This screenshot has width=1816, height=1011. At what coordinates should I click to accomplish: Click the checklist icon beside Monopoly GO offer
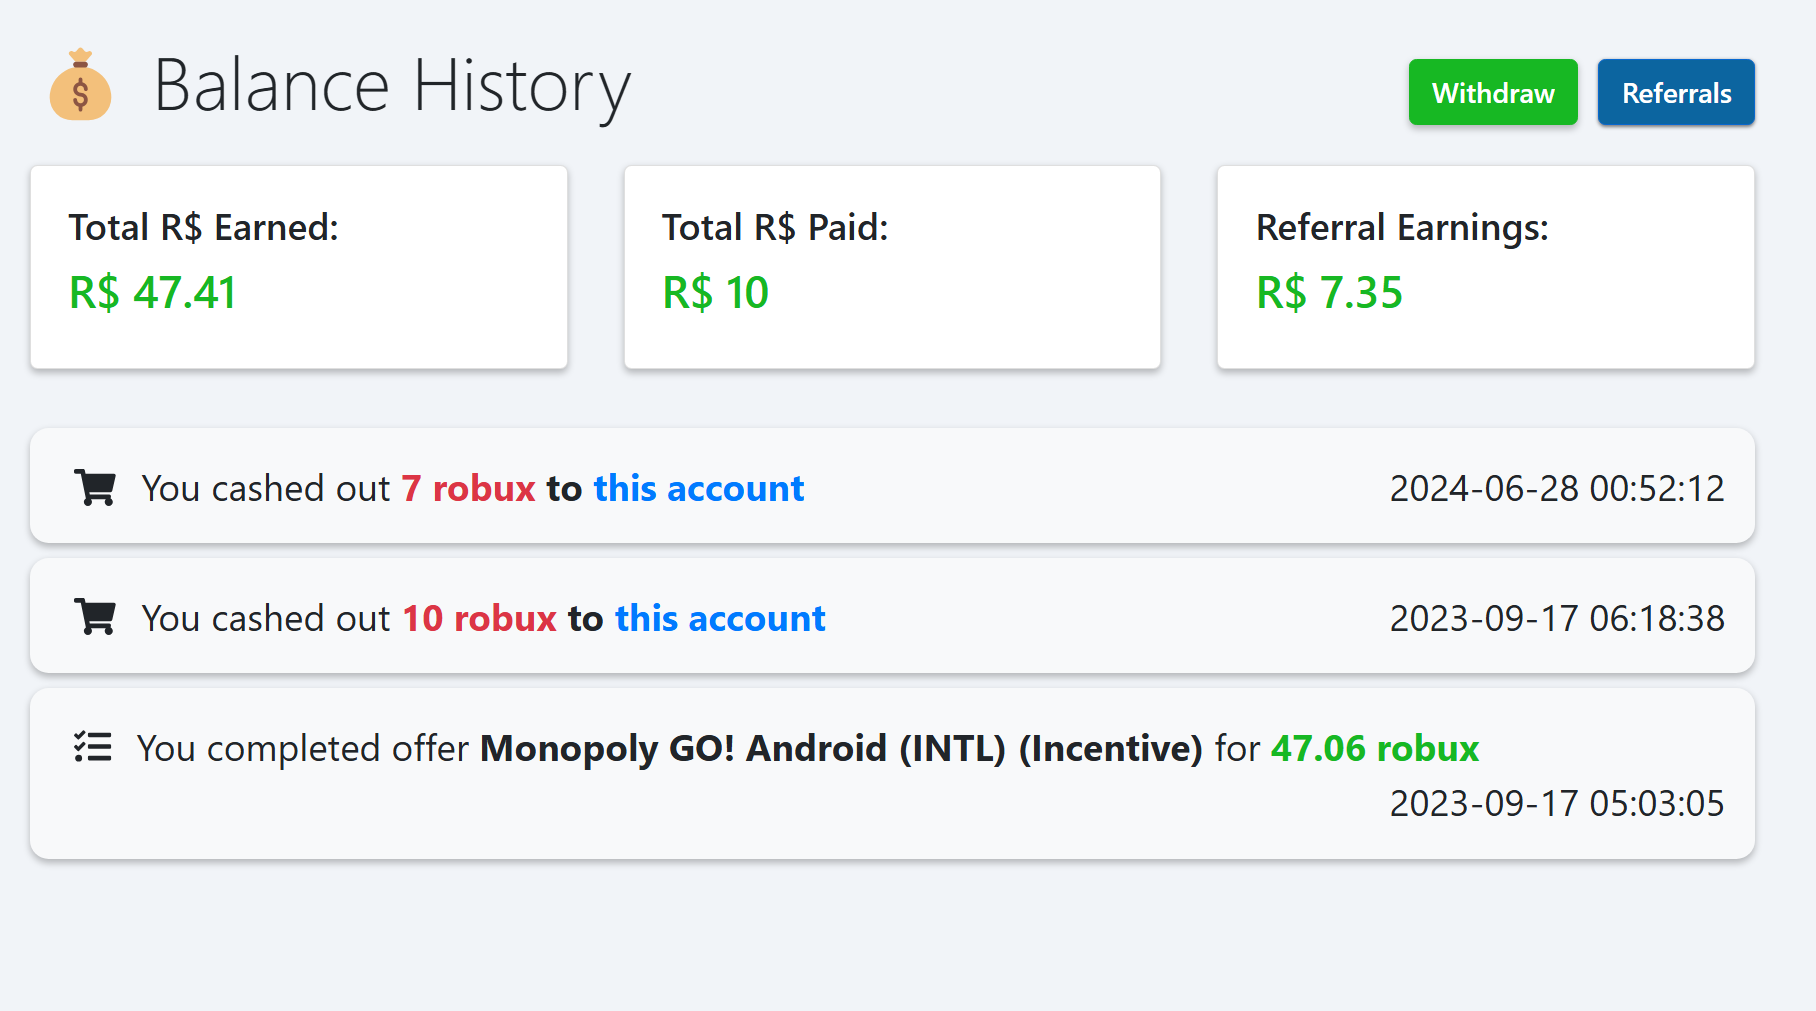coord(93,747)
